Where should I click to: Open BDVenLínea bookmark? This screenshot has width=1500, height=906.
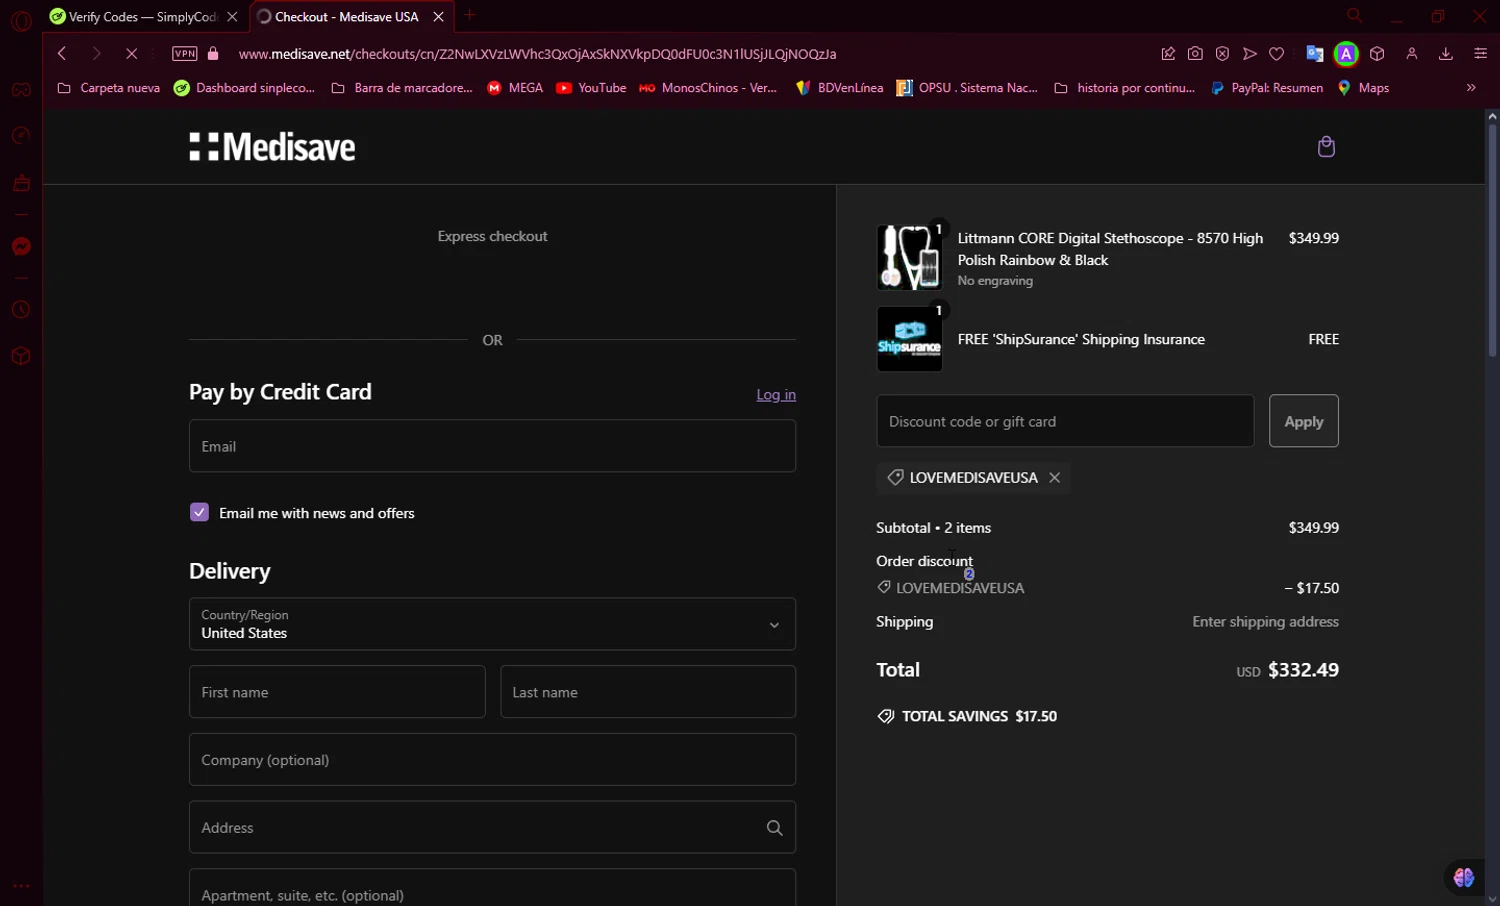pos(839,88)
